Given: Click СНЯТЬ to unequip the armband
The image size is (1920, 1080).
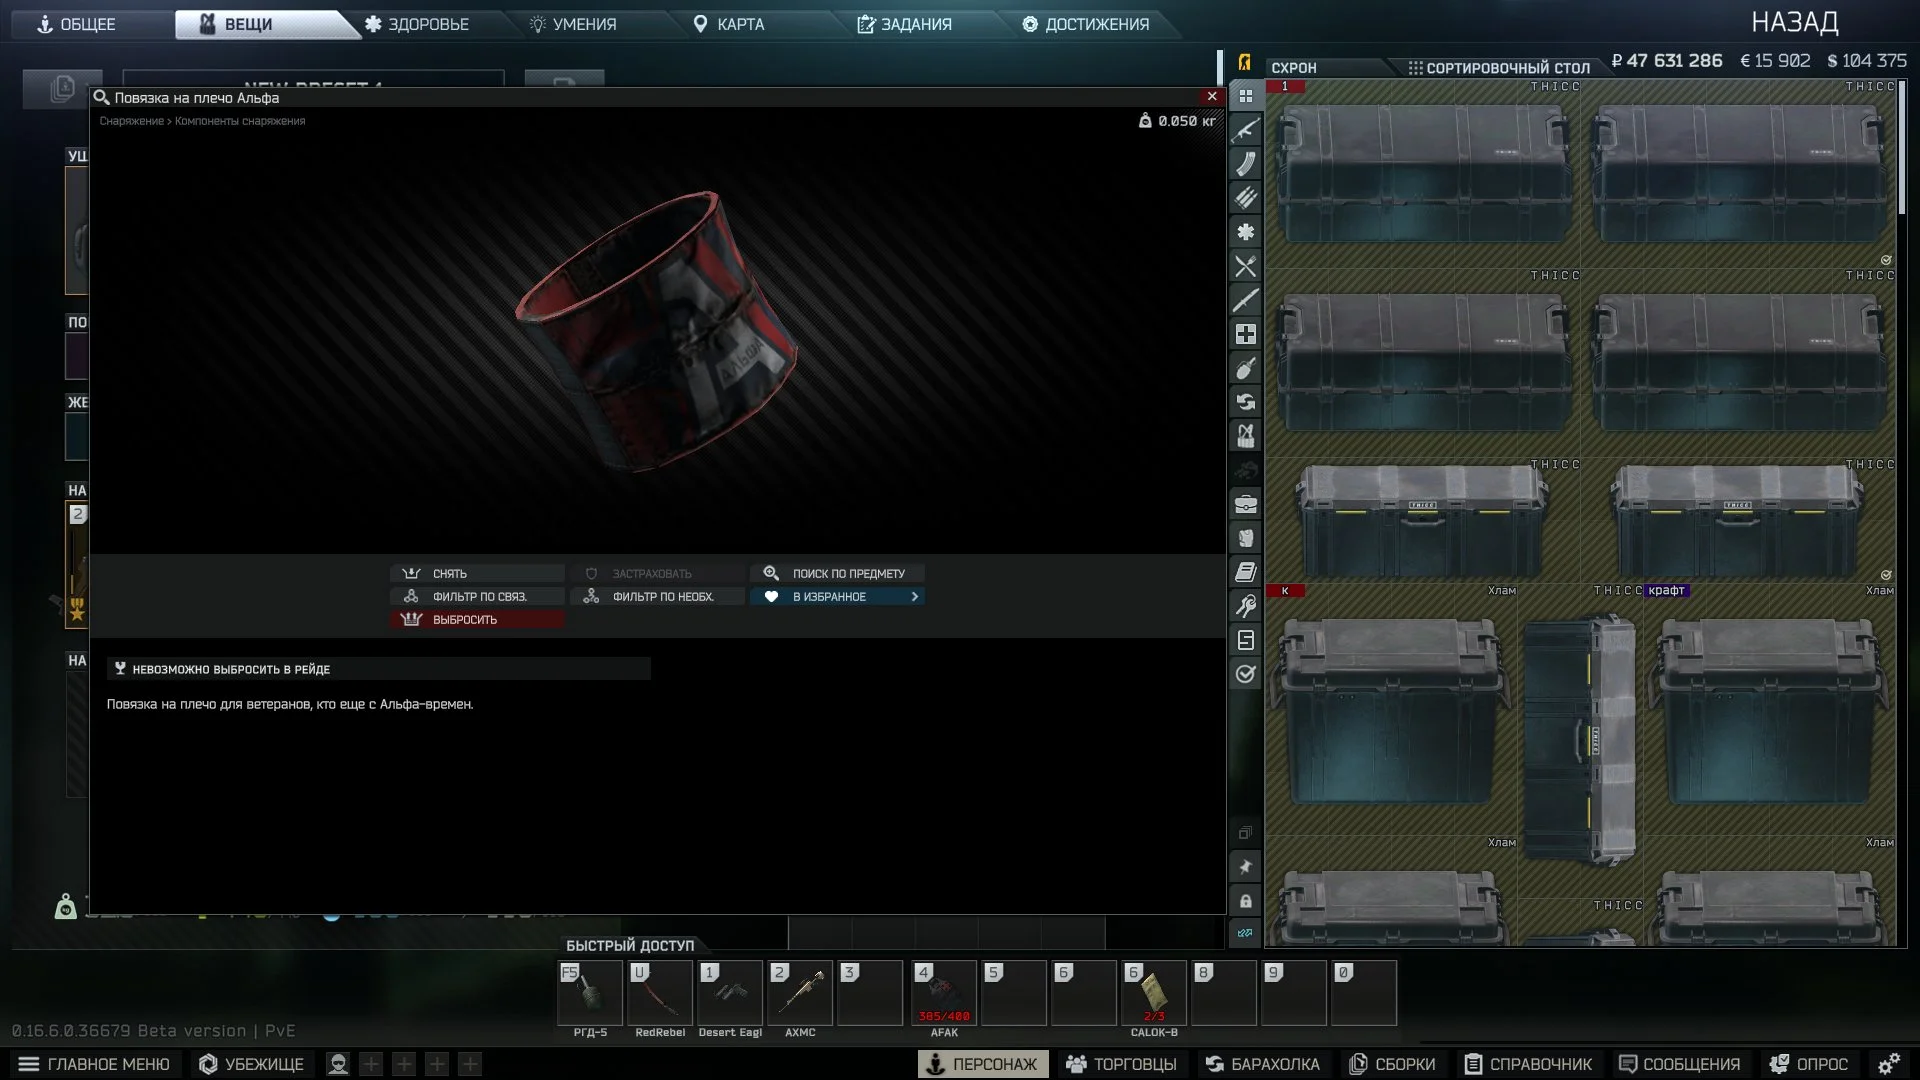Looking at the screenshot, I should pyautogui.click(x=477, y=573).
